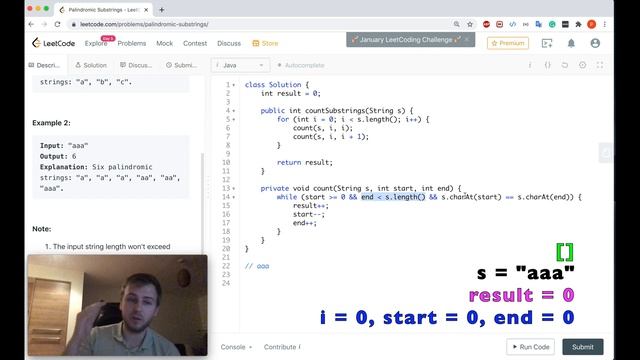Screen dimensions: 640x360
Task: Collapse count method fold arrow on line 13
Action: (x=234, y=189)
